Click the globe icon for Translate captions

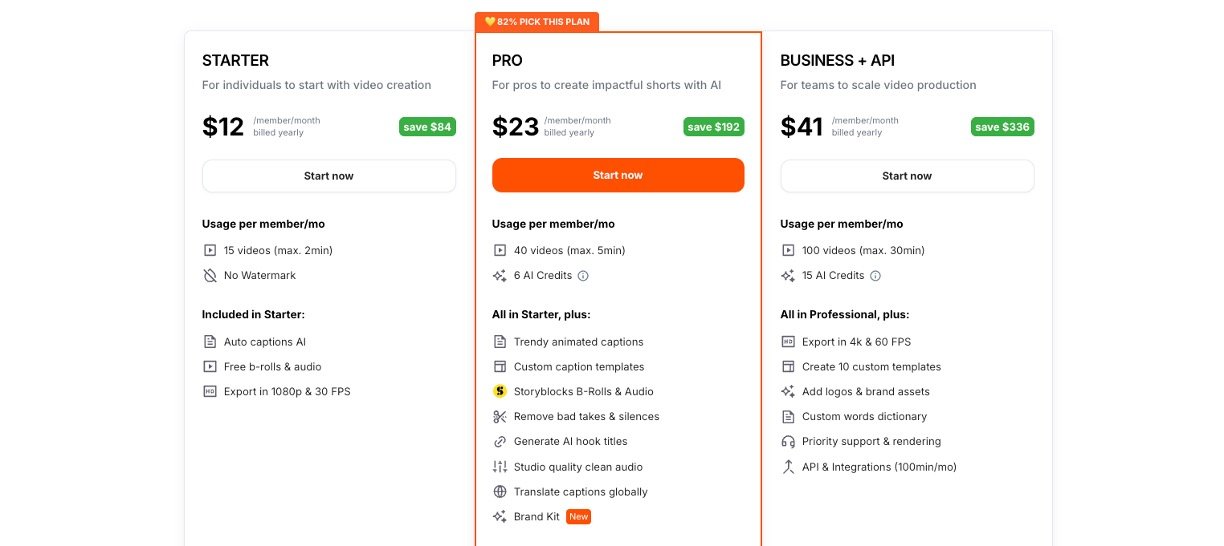click(x=500, y=492)
